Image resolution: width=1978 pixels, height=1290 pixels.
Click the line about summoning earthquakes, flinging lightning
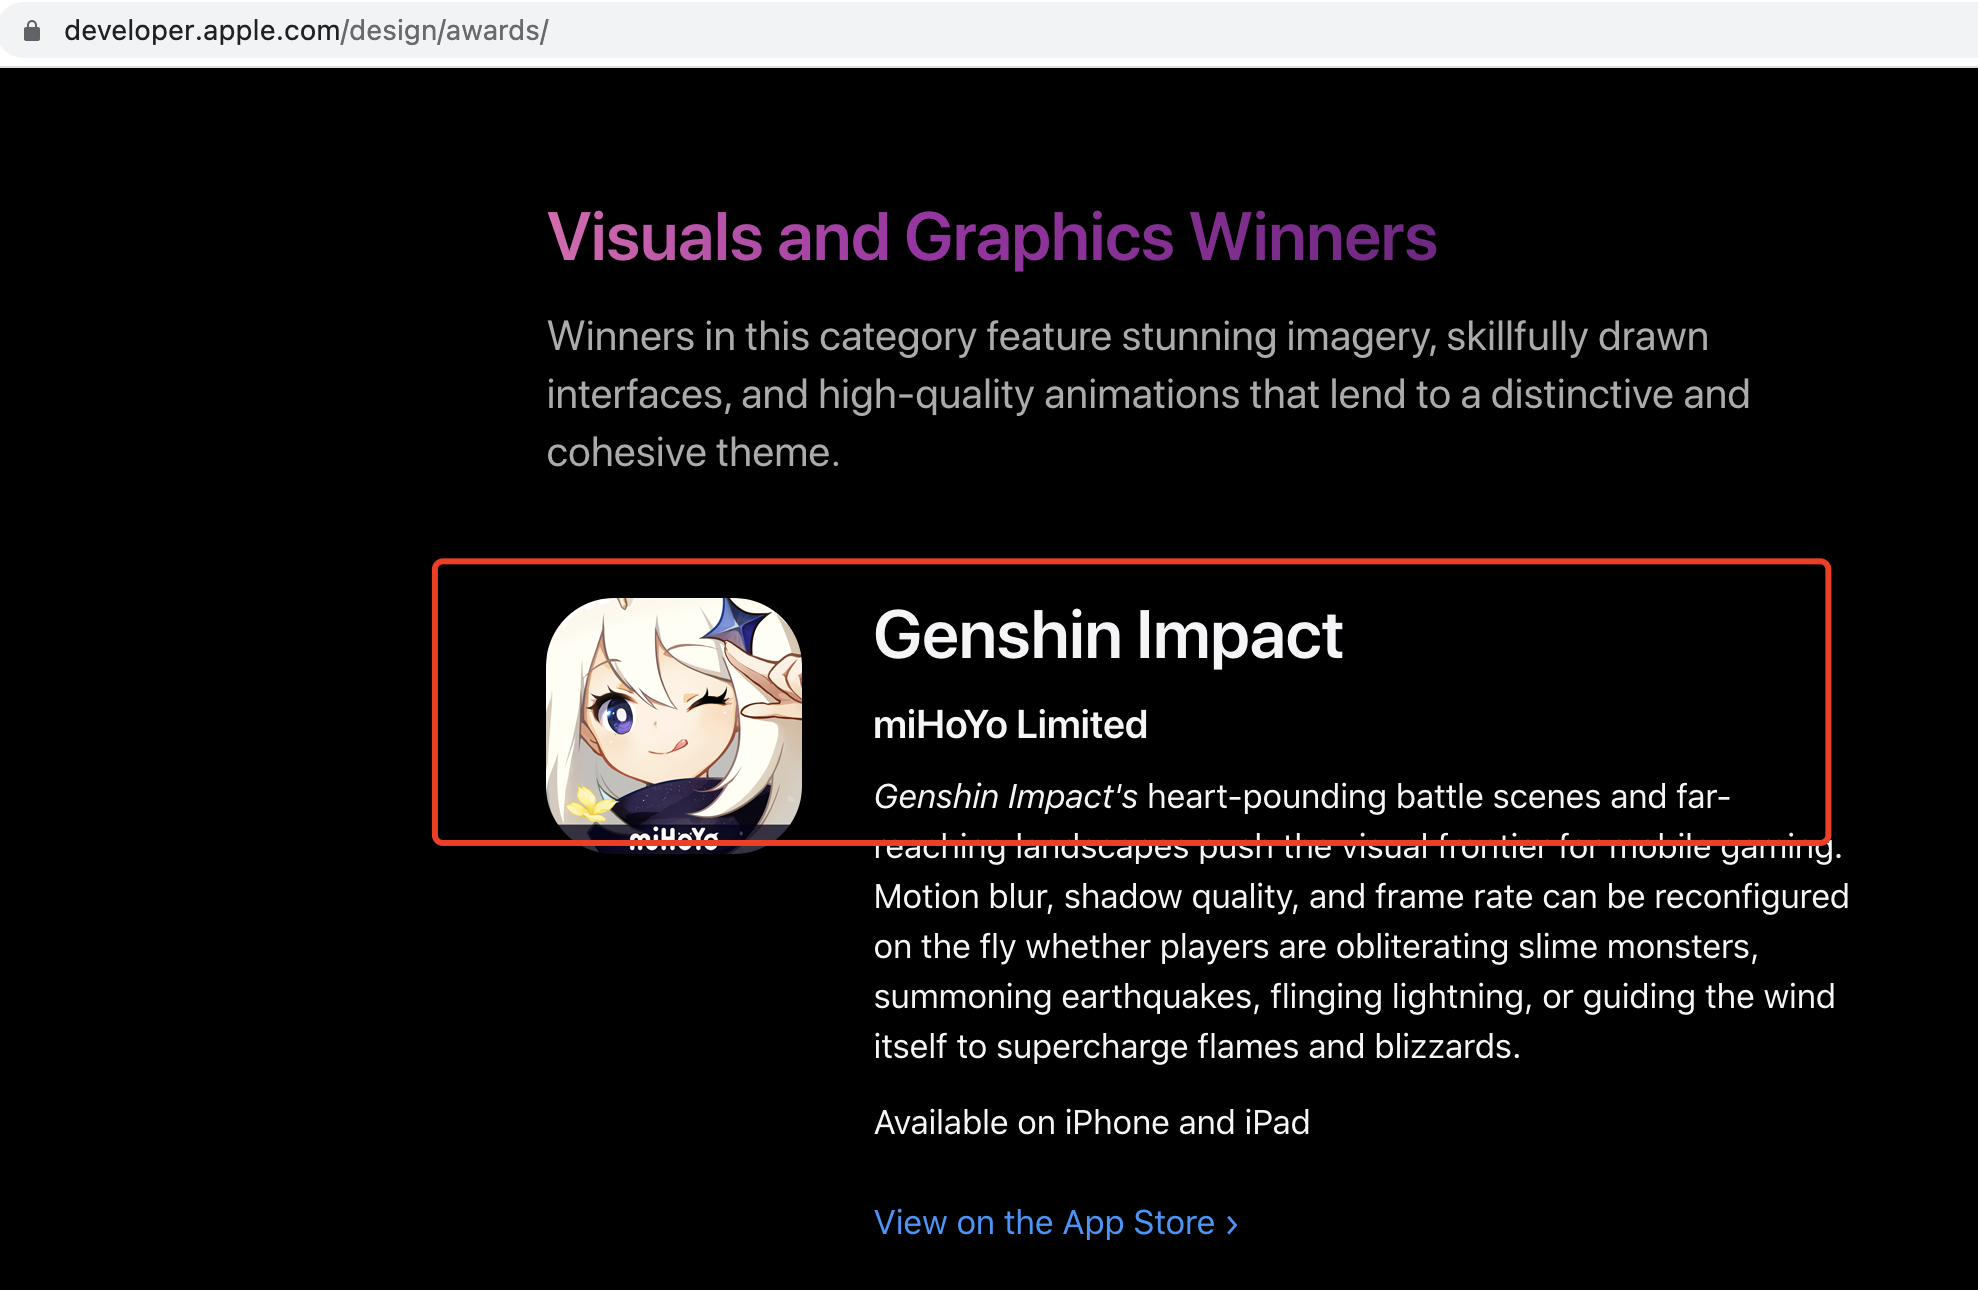[1354, 997]
